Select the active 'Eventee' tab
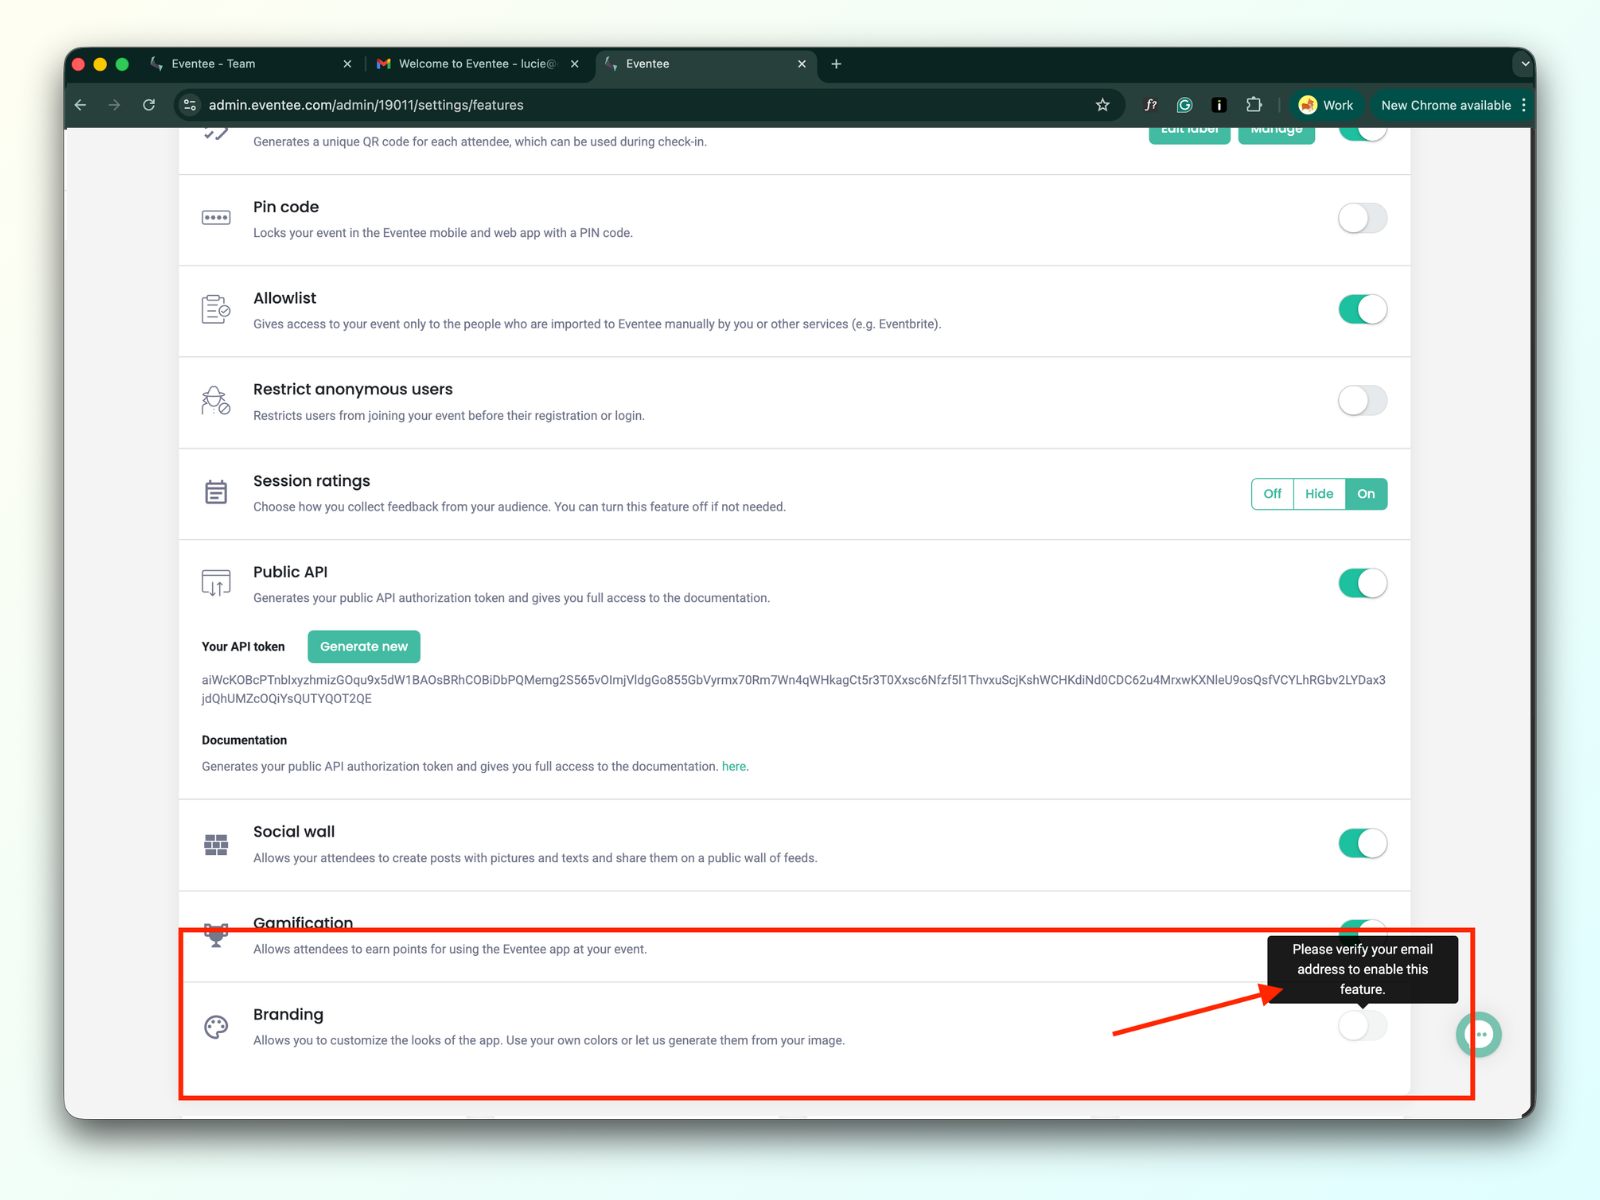The width and height of the screenshot is (1600, 1200). point(705,64)
